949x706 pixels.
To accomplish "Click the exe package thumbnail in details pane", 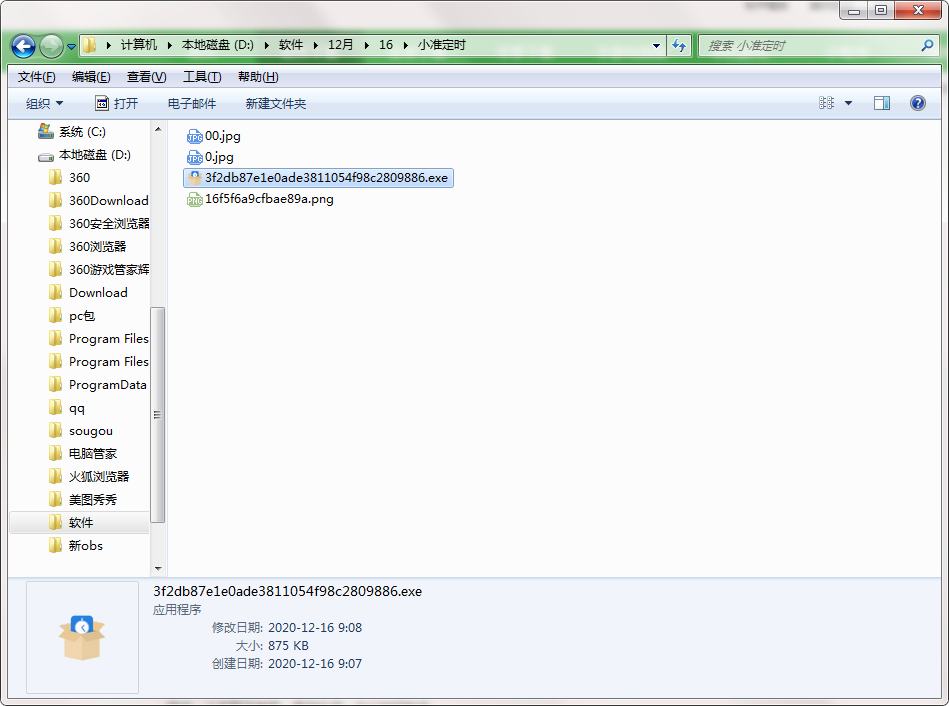I will pos(82,637).
